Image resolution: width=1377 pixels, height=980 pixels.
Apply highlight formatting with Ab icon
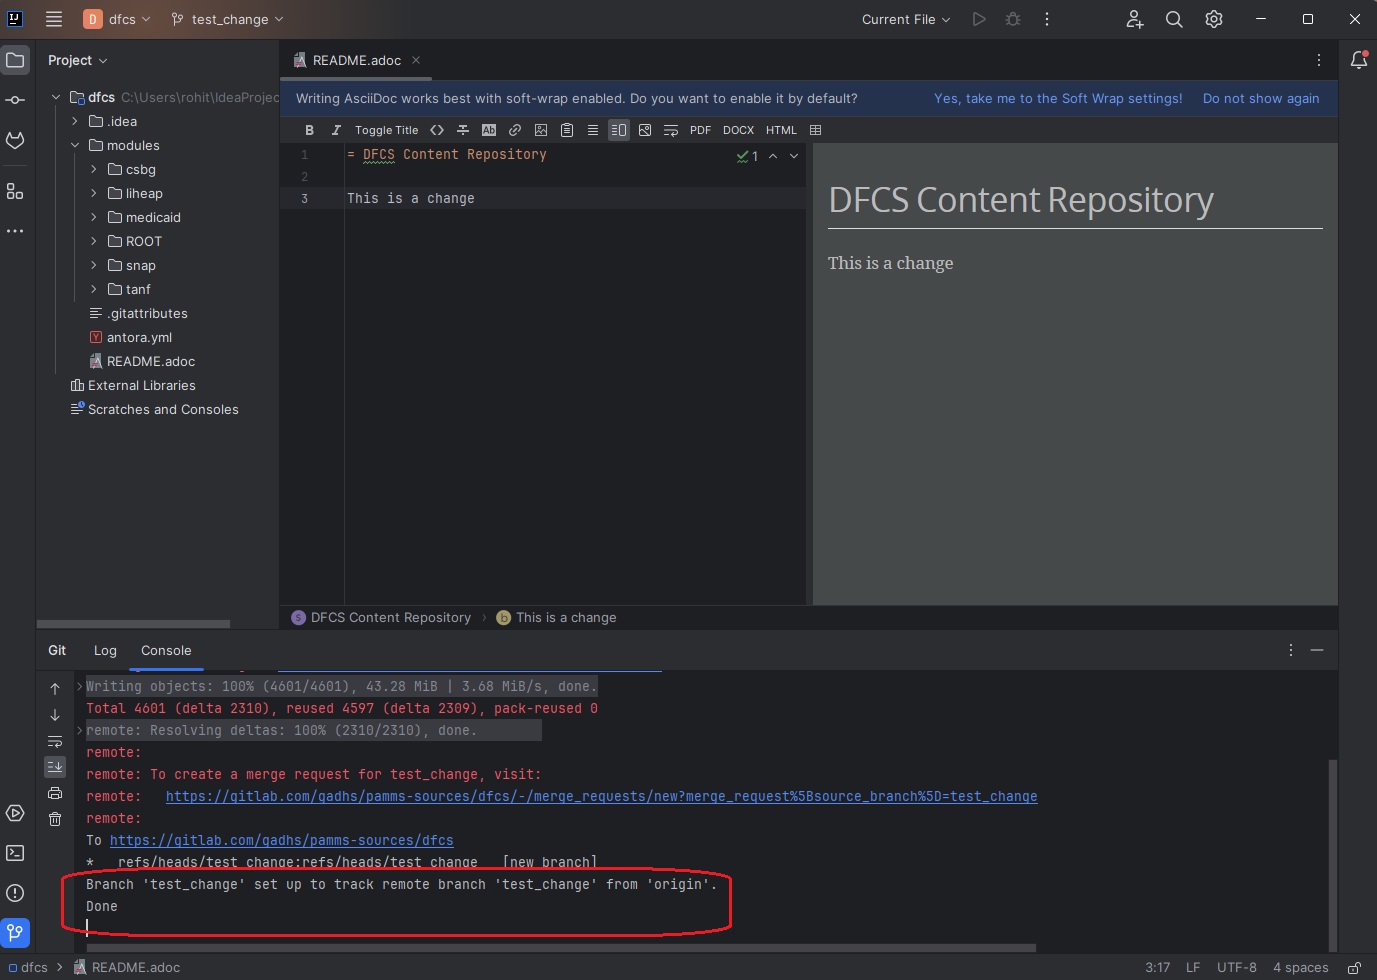click(489, 130)
